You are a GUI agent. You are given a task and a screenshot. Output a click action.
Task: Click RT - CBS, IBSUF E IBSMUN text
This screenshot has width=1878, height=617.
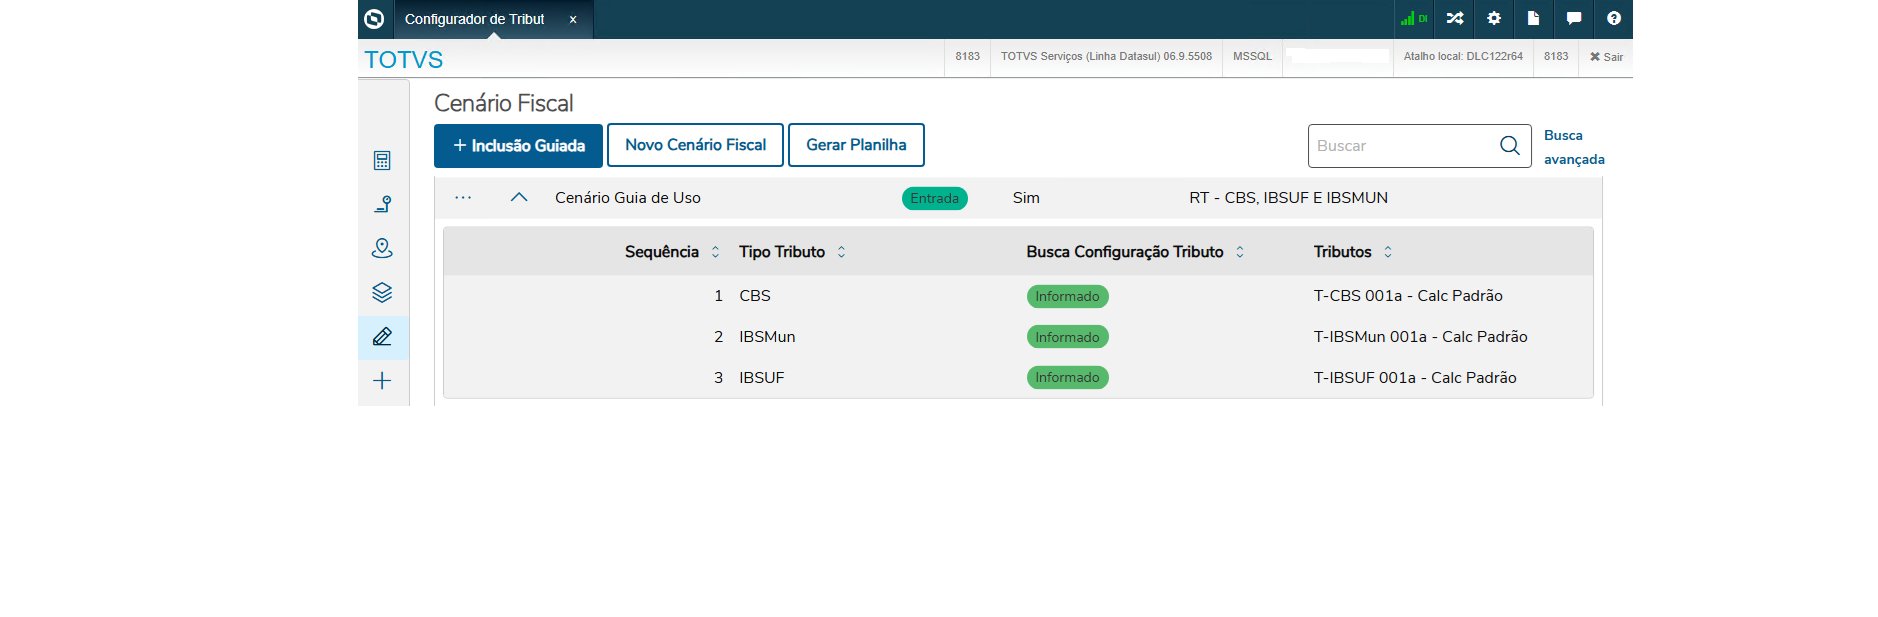coord(1288,198)
